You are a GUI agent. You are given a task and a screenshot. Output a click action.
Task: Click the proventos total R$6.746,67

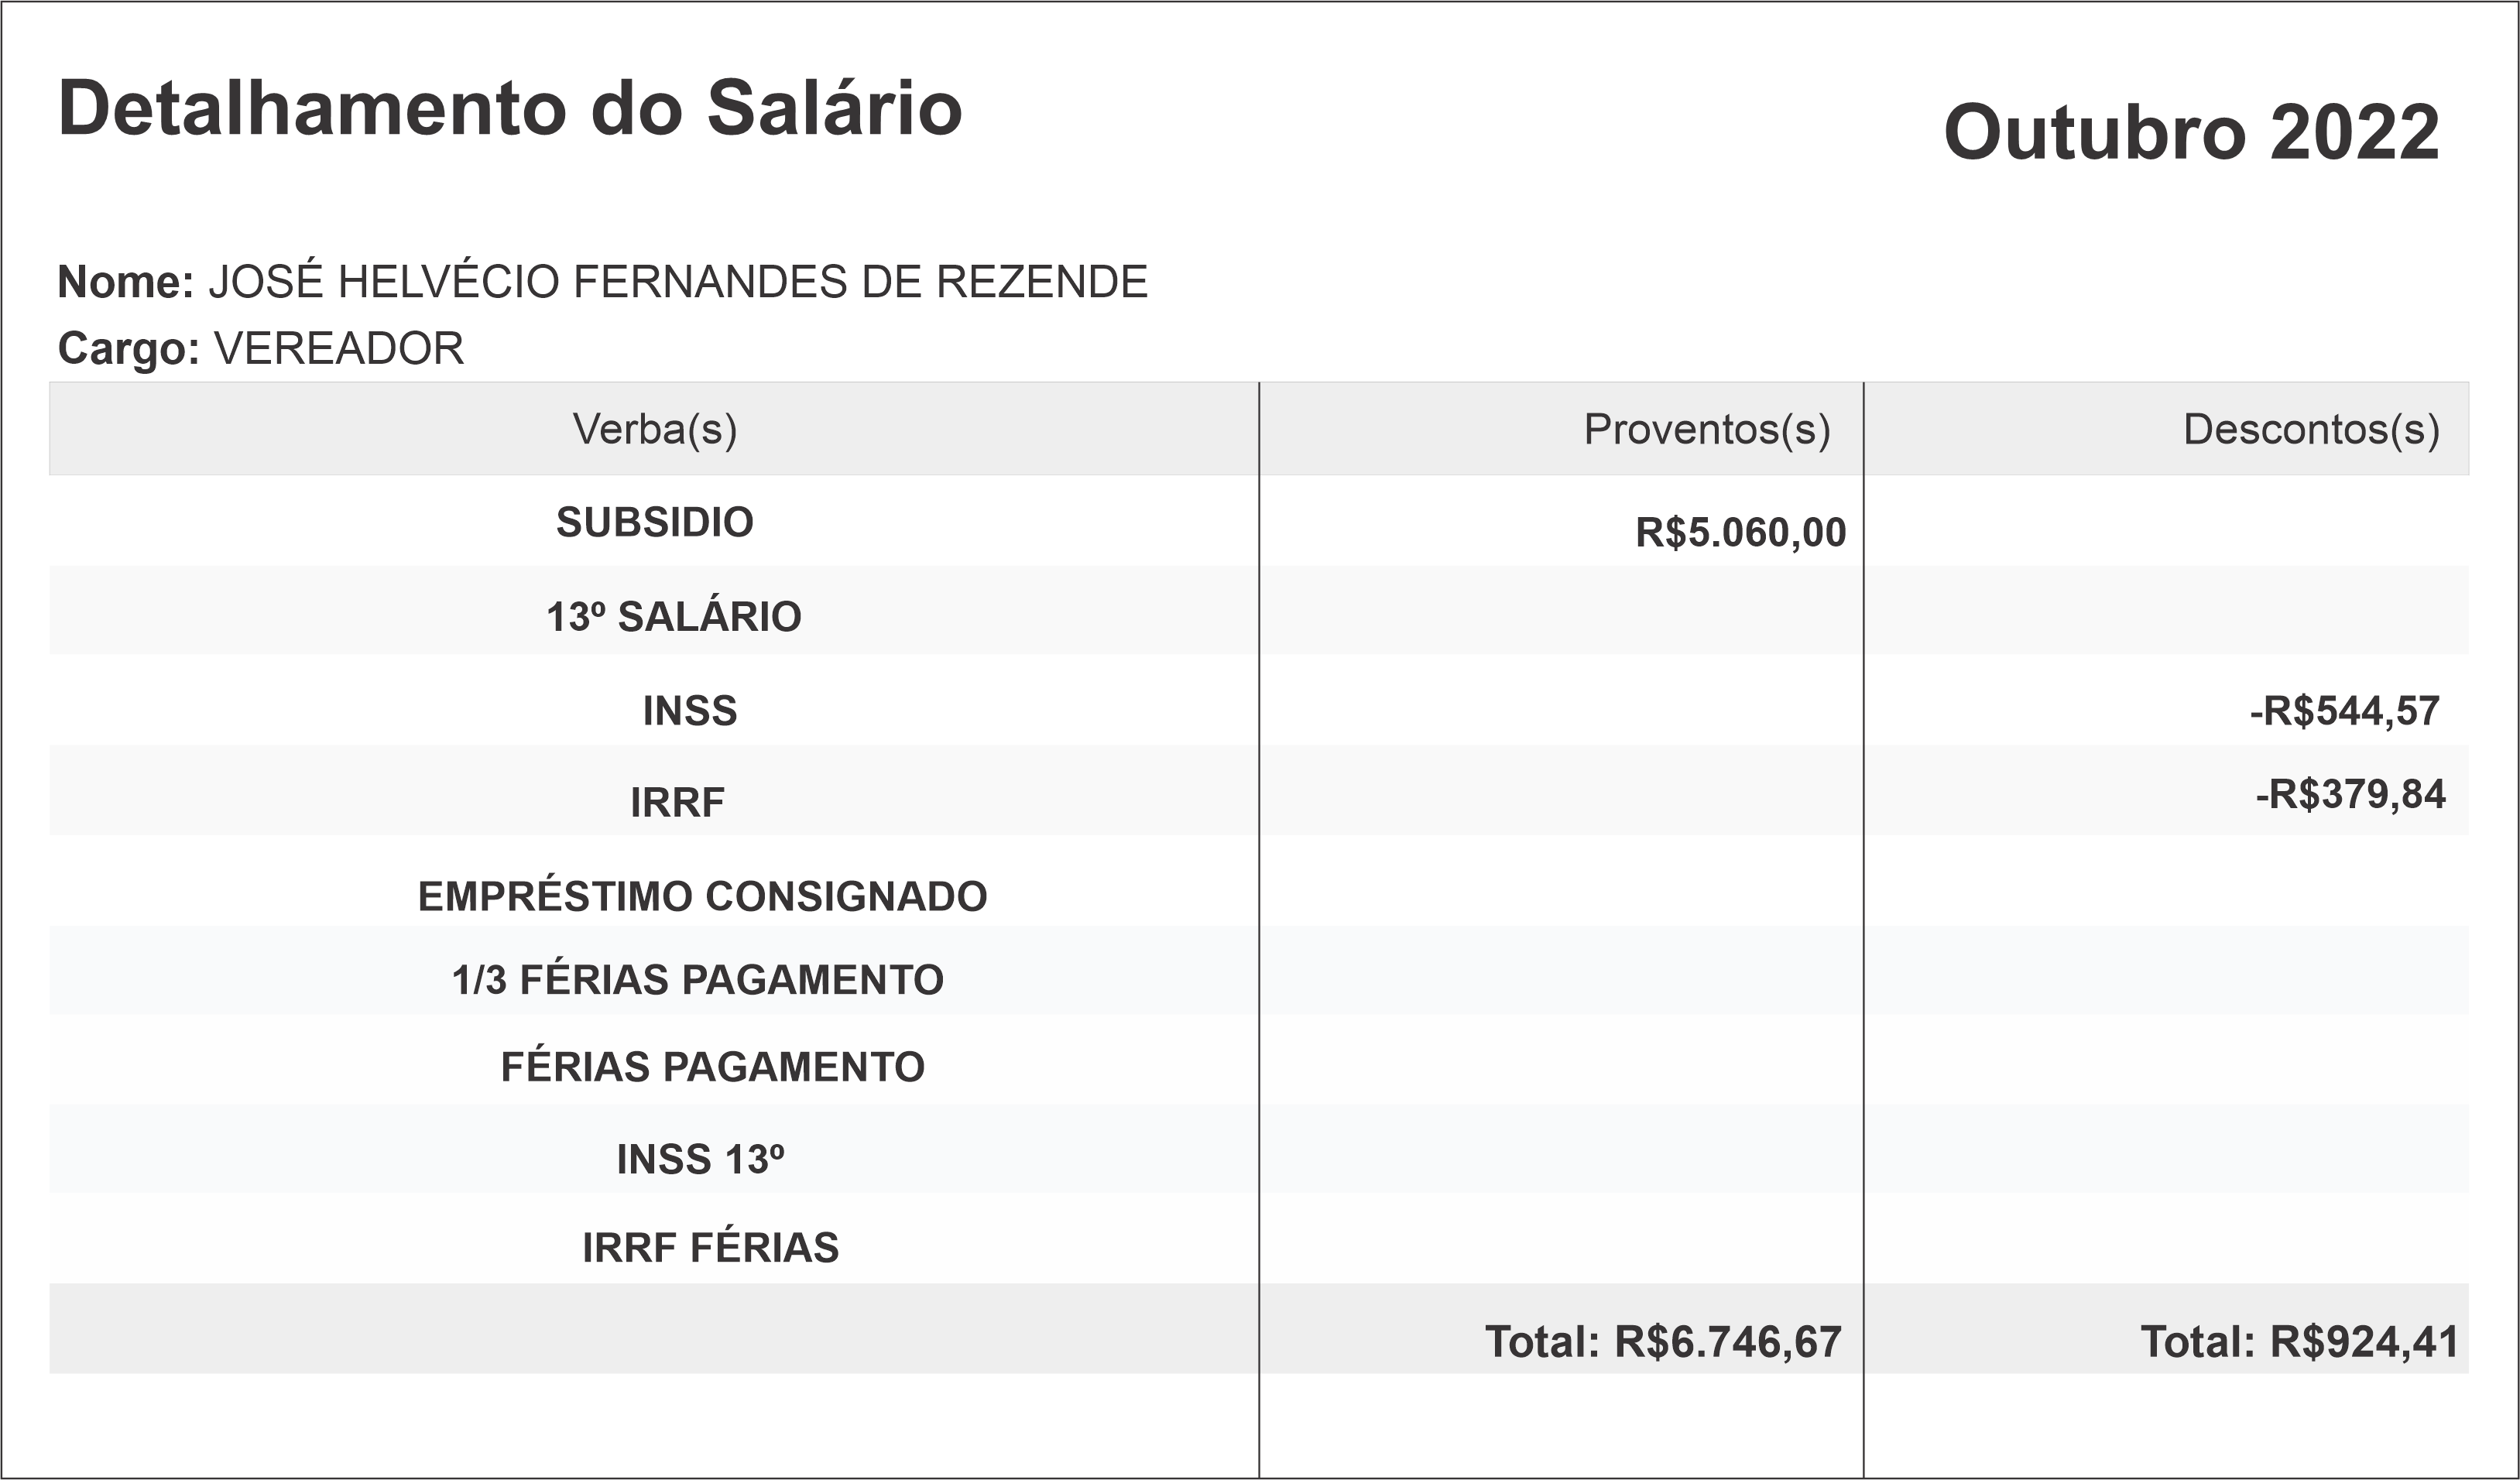coord(1663,1341)
